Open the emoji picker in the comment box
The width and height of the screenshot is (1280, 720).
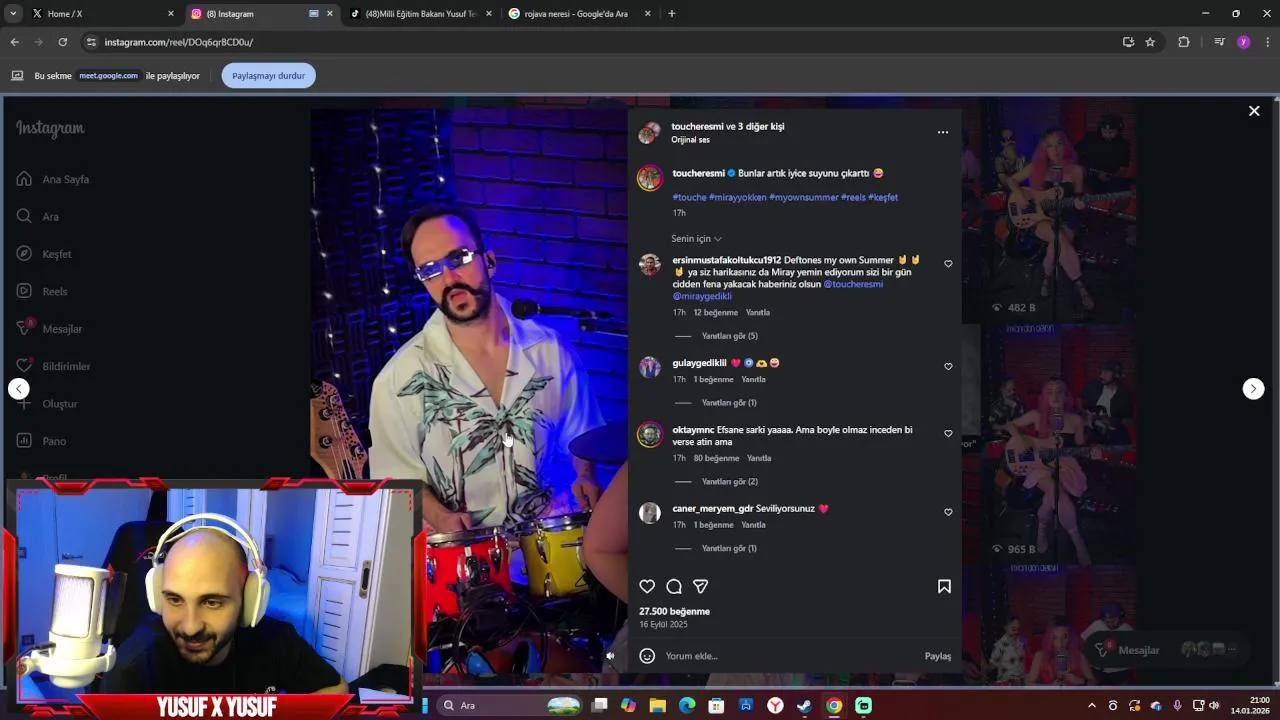tap(647, 656)
